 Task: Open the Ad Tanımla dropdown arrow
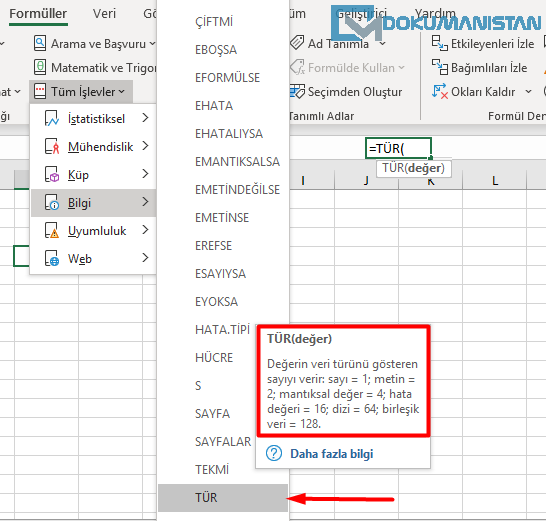(383, 44)
